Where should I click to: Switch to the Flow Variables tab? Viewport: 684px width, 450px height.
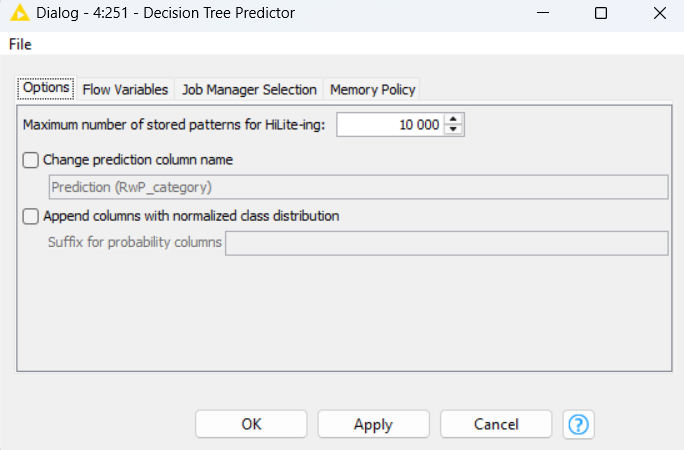pyautogui.click(x=125, y=89)
